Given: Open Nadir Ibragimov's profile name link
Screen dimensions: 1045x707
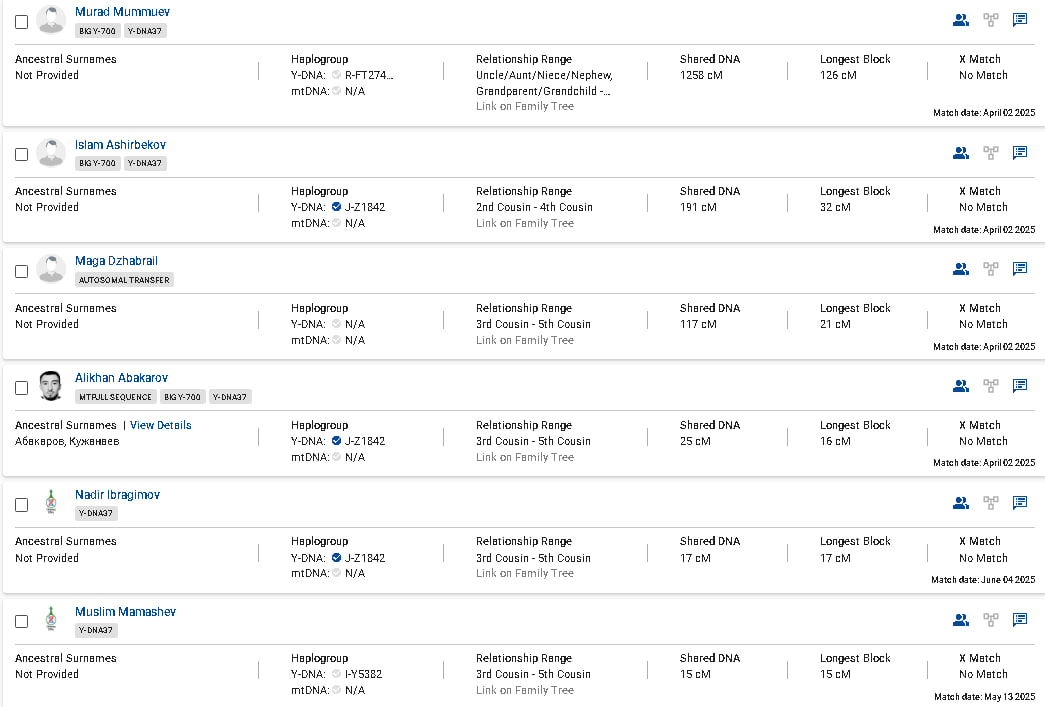Looking at the screenshot, I should [x=117, y=494].
